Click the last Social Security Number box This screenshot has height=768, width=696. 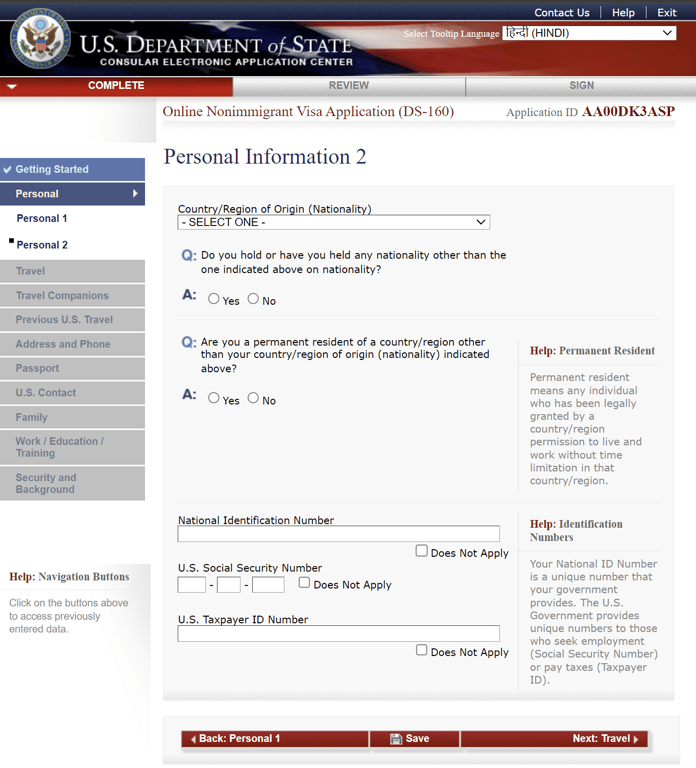tap(268, 585)
